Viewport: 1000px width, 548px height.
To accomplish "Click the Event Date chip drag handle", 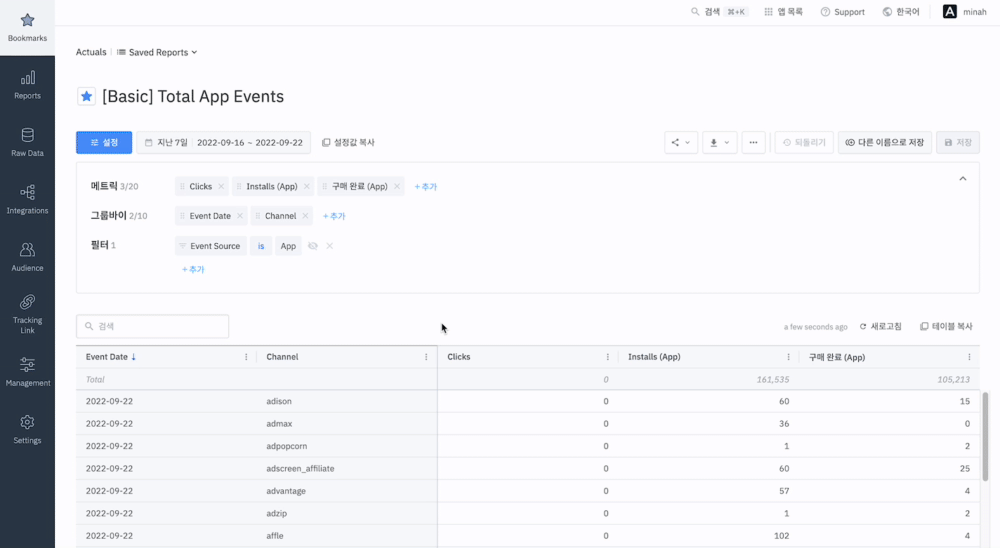I will 182,216.
